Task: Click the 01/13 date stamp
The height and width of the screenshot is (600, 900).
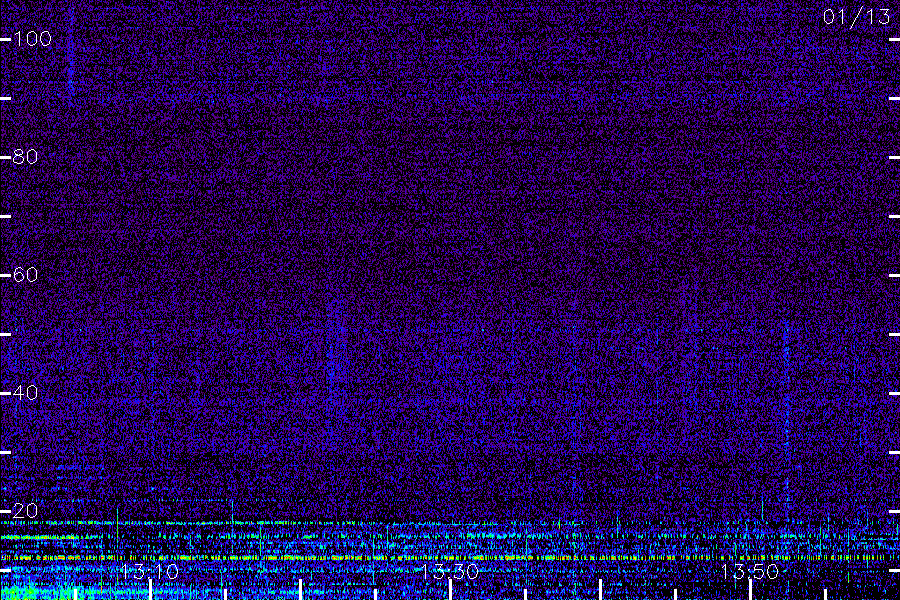Action: pyautogui.click(x=856, y=17)
